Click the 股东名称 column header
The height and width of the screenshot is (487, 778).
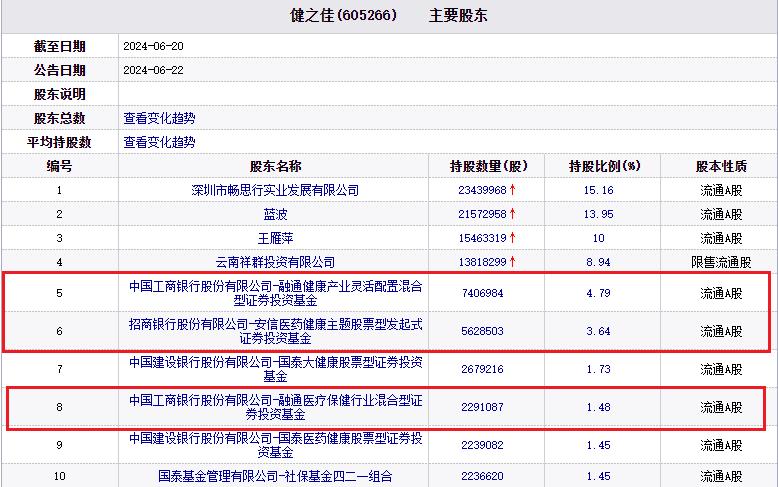click(x=275, y=166)
